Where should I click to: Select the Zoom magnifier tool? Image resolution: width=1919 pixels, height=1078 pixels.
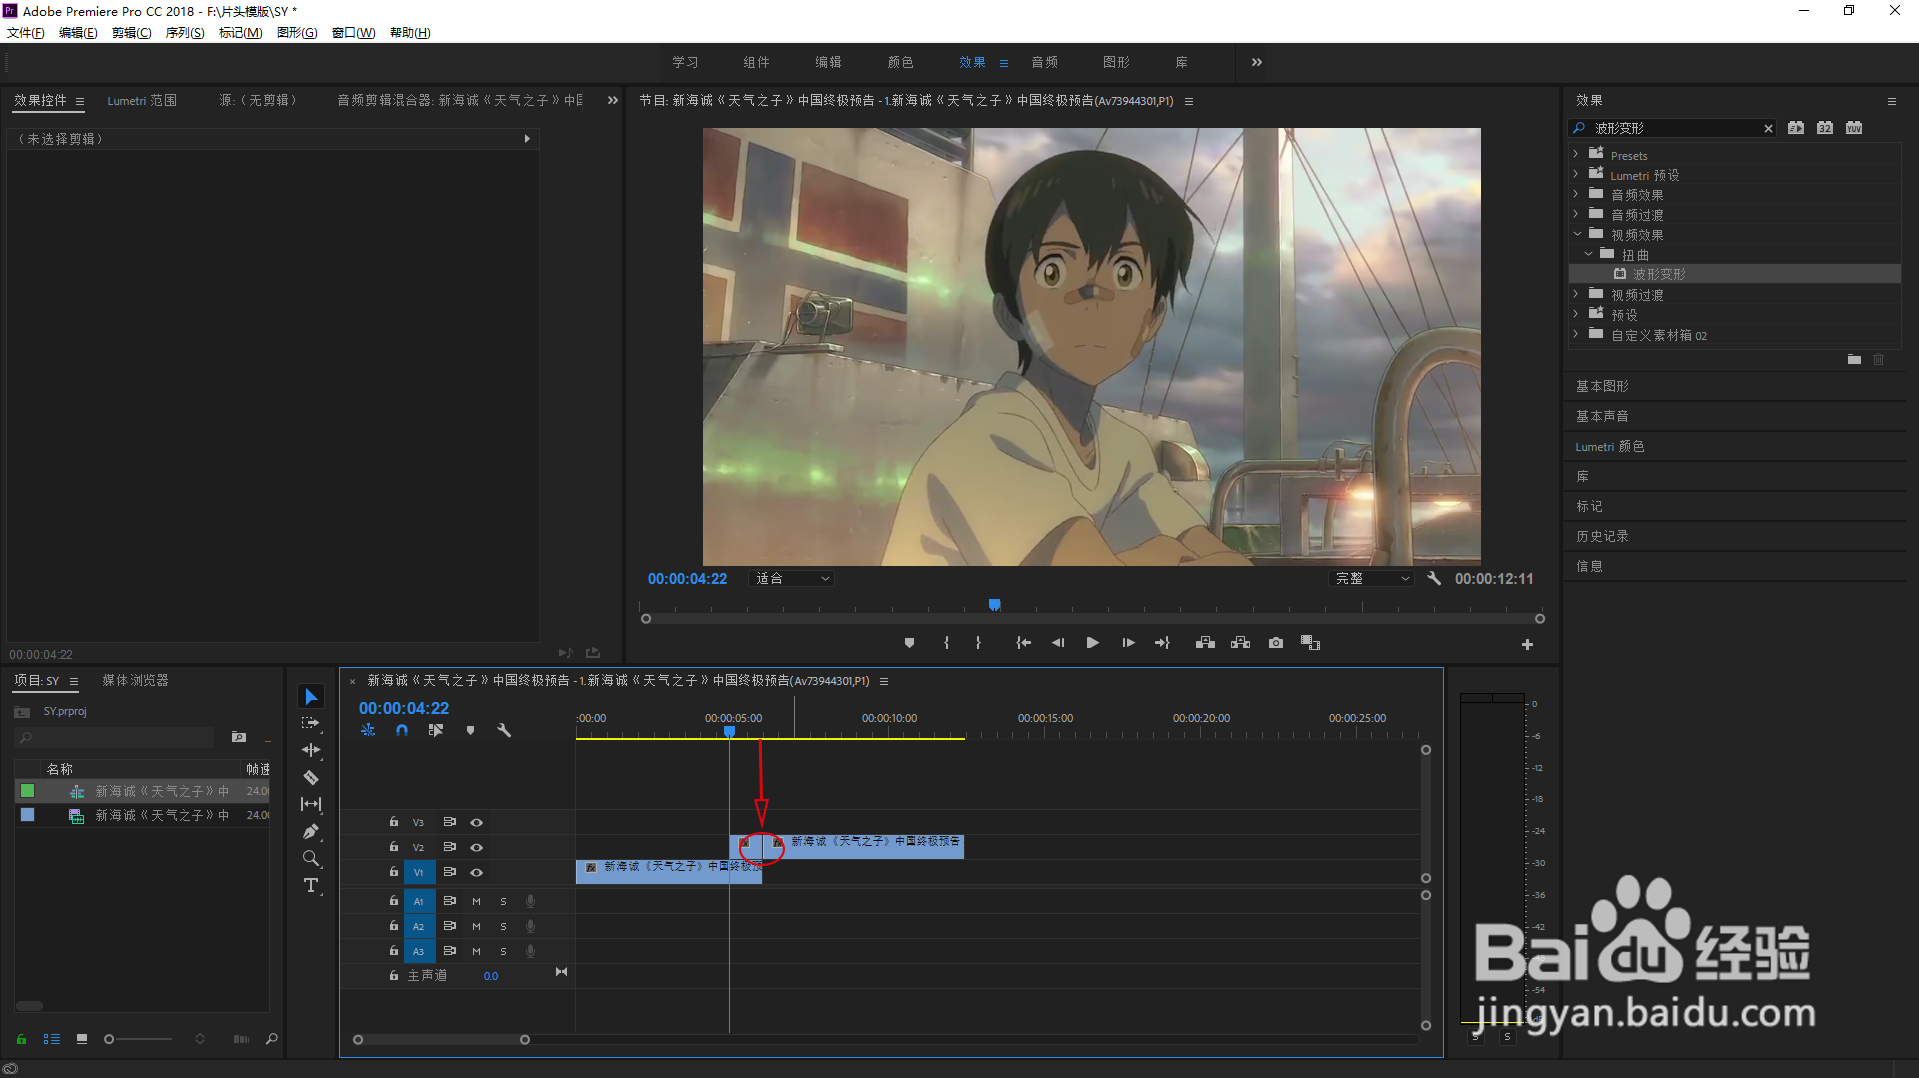[311, 858]
